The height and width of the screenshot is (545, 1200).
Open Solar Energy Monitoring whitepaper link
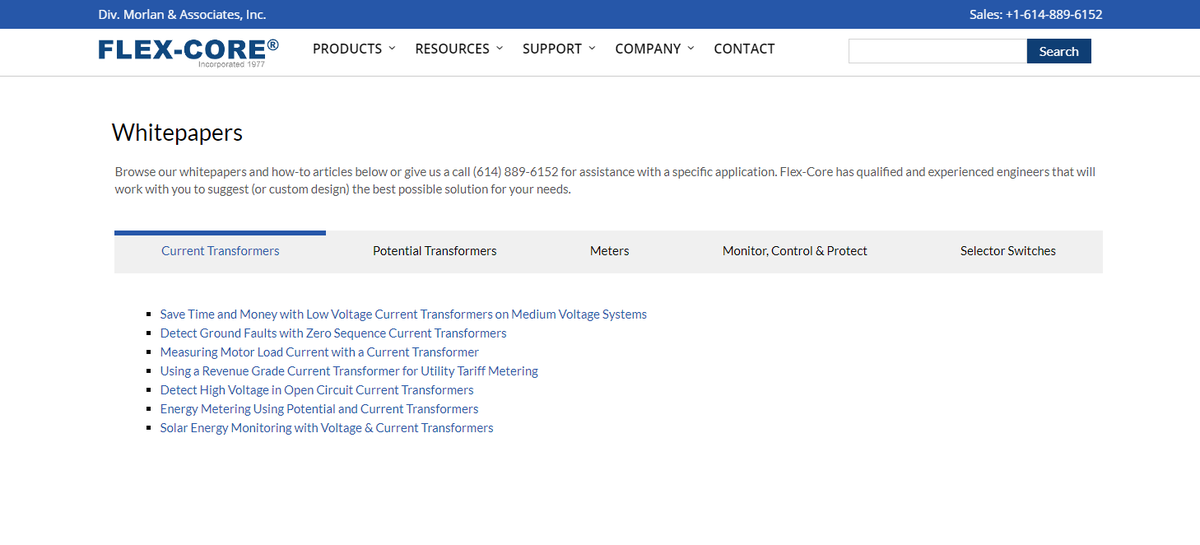tap(327, 428)
